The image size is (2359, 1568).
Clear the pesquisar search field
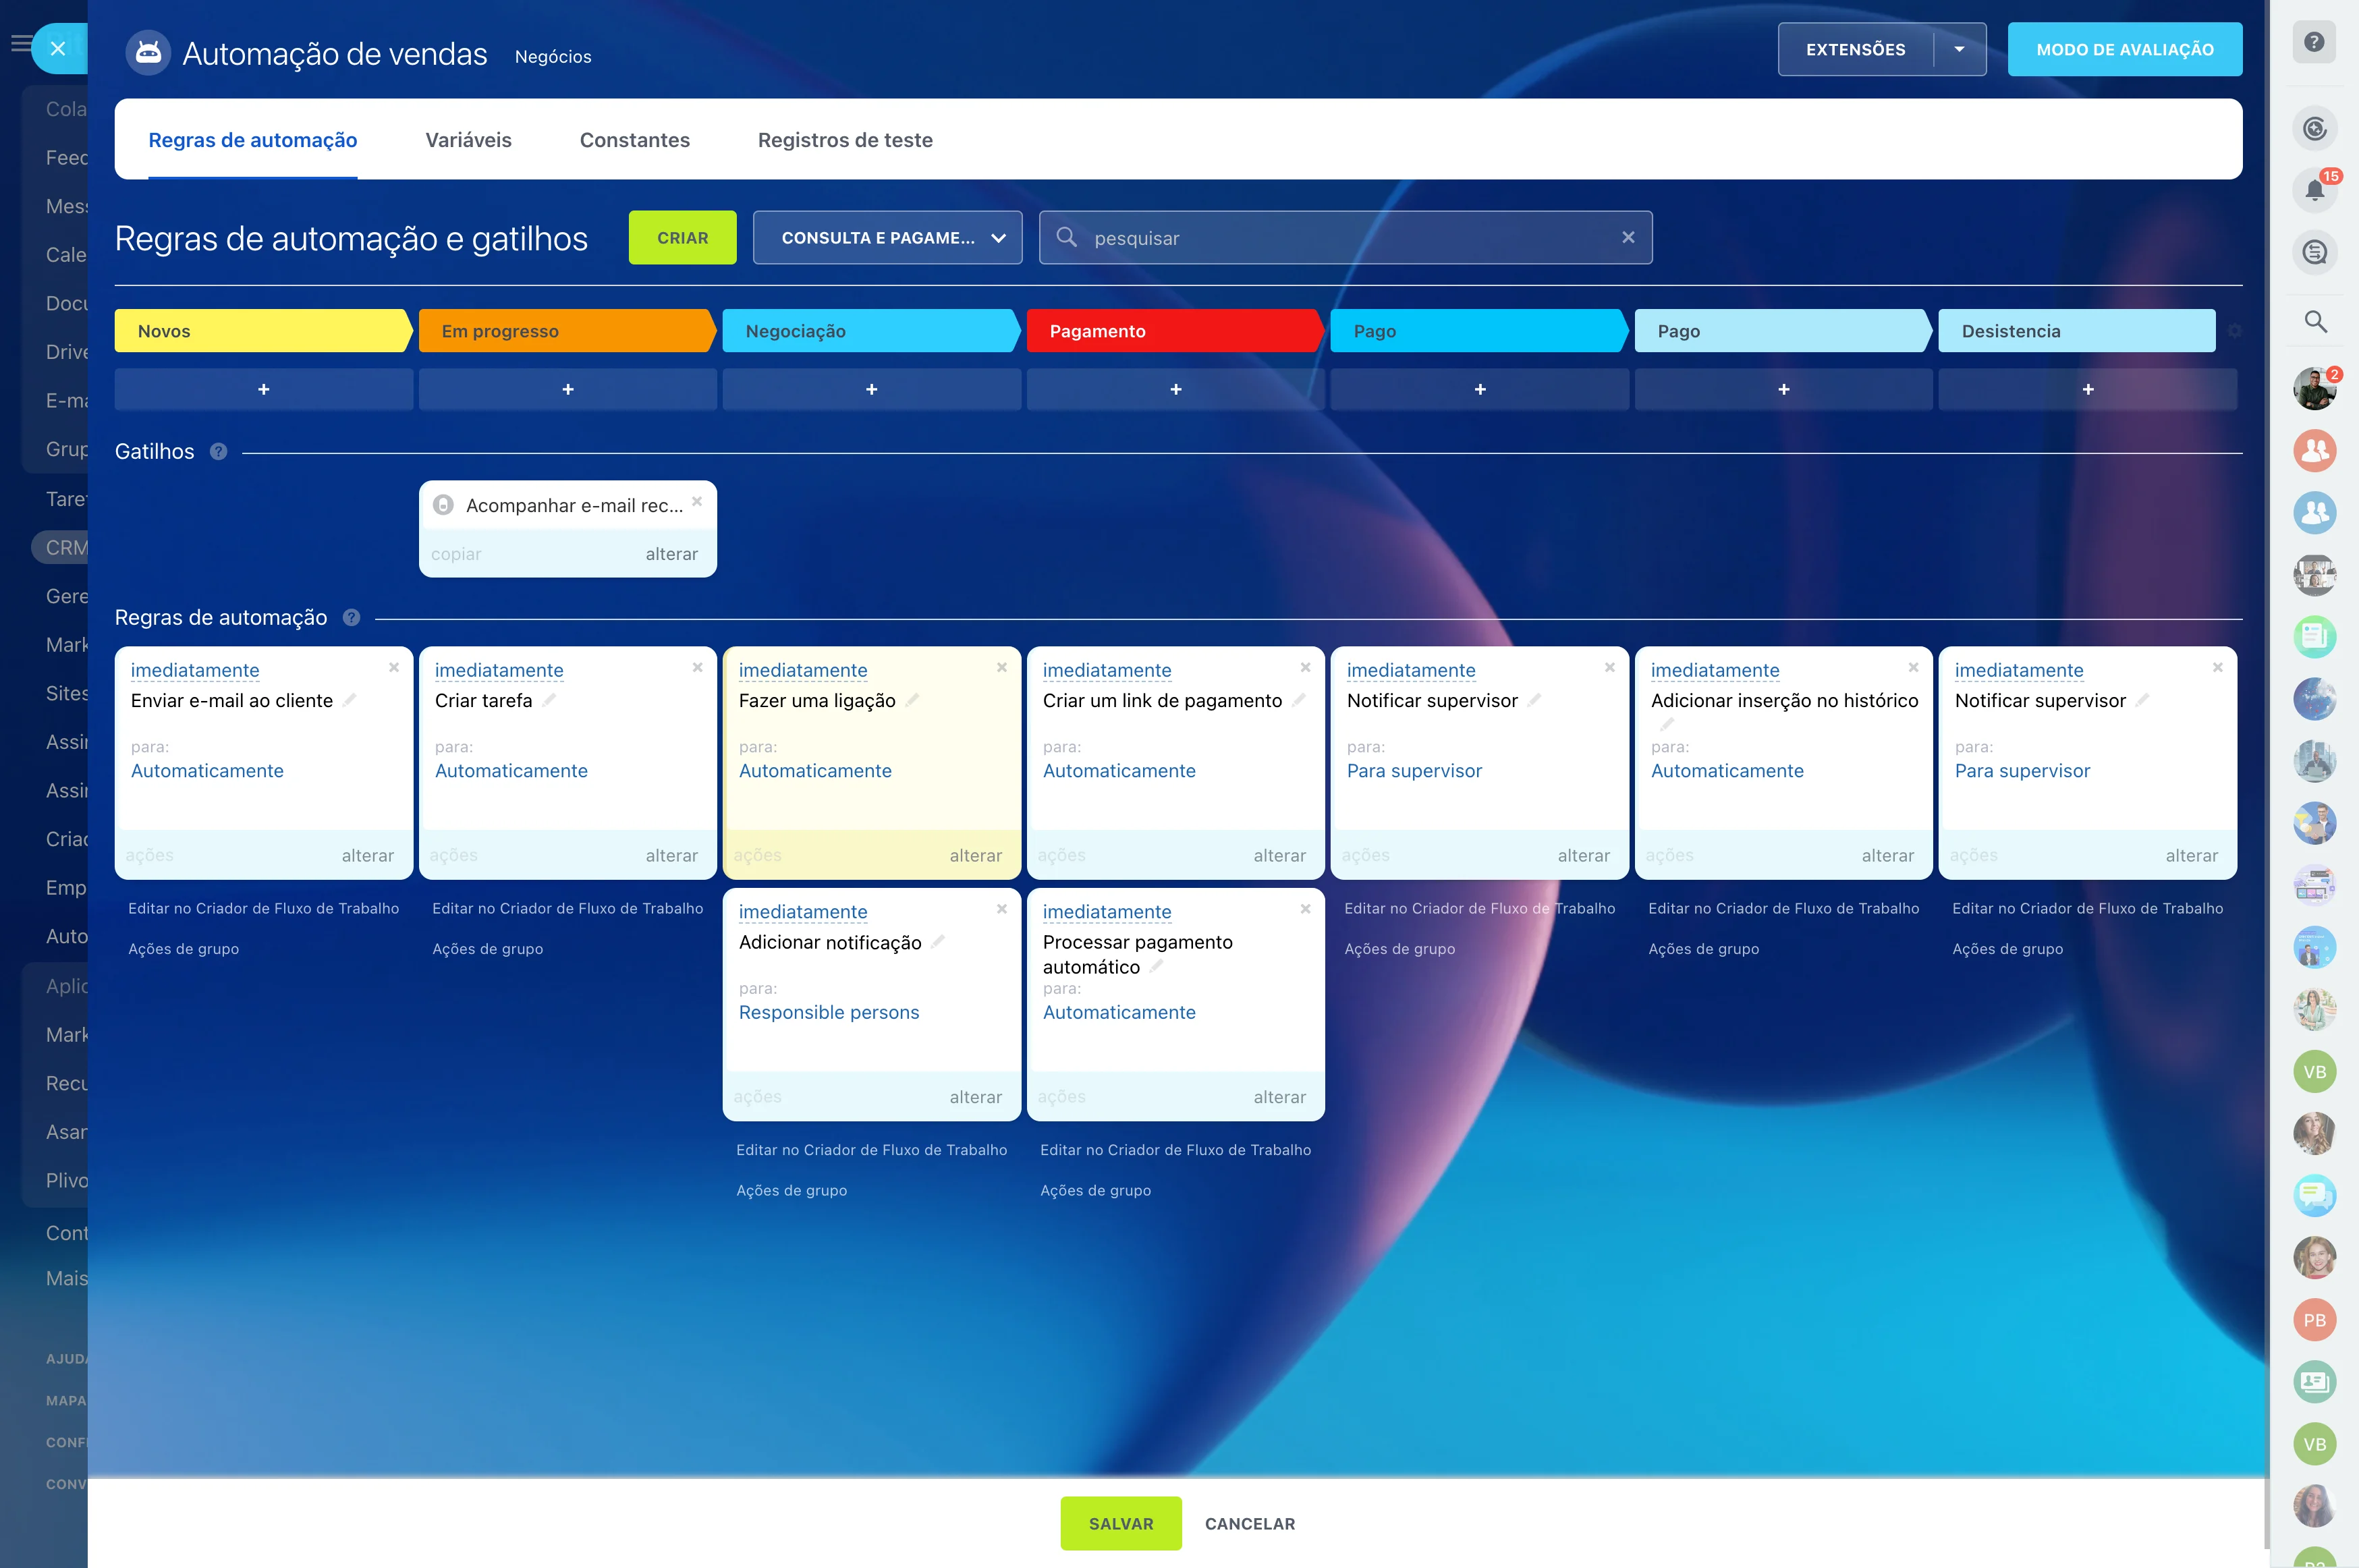[x=1627, y=238]
